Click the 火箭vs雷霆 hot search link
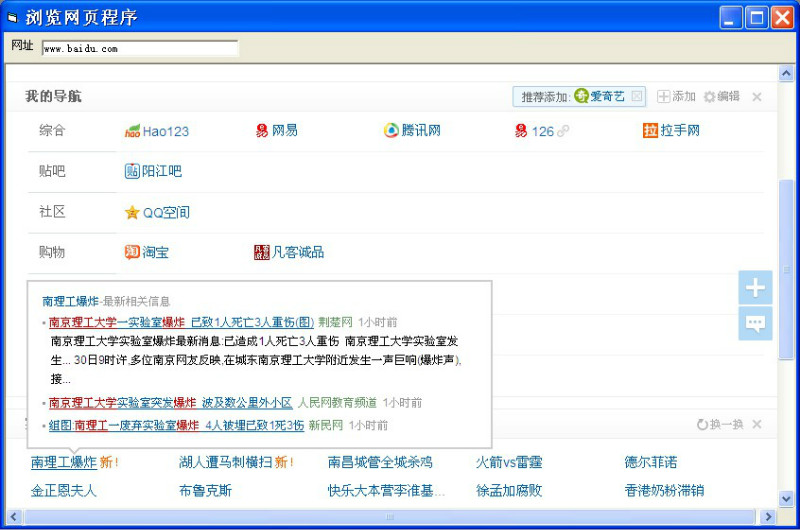Viewport: 800px width, 530px height. [509, 462]
